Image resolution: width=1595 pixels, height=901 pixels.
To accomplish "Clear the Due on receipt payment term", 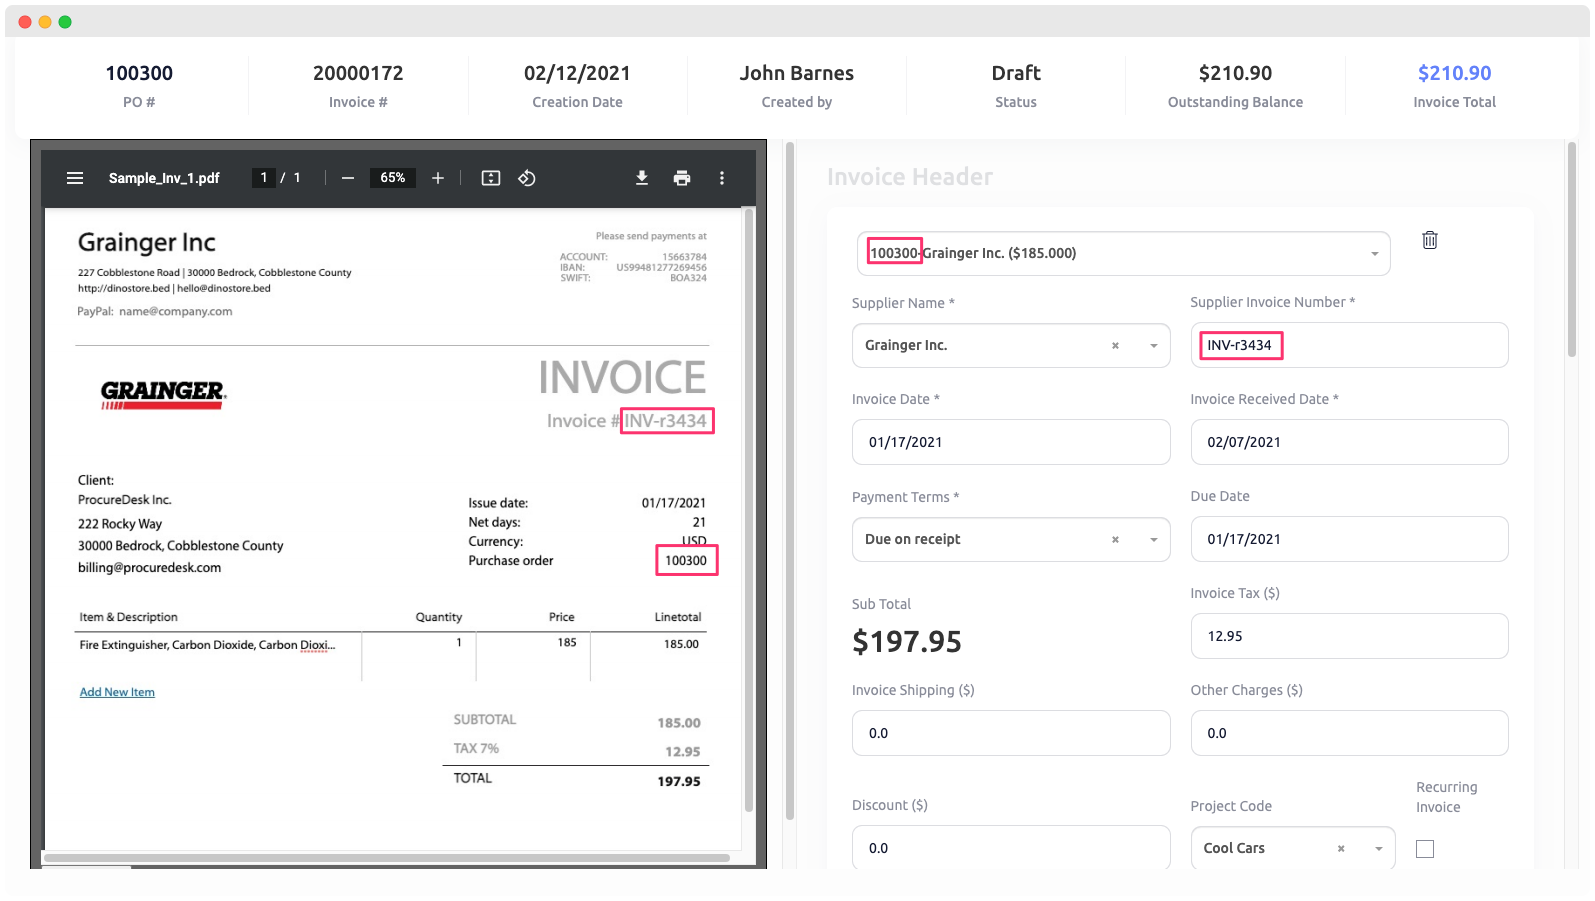I will [1115, 540].
